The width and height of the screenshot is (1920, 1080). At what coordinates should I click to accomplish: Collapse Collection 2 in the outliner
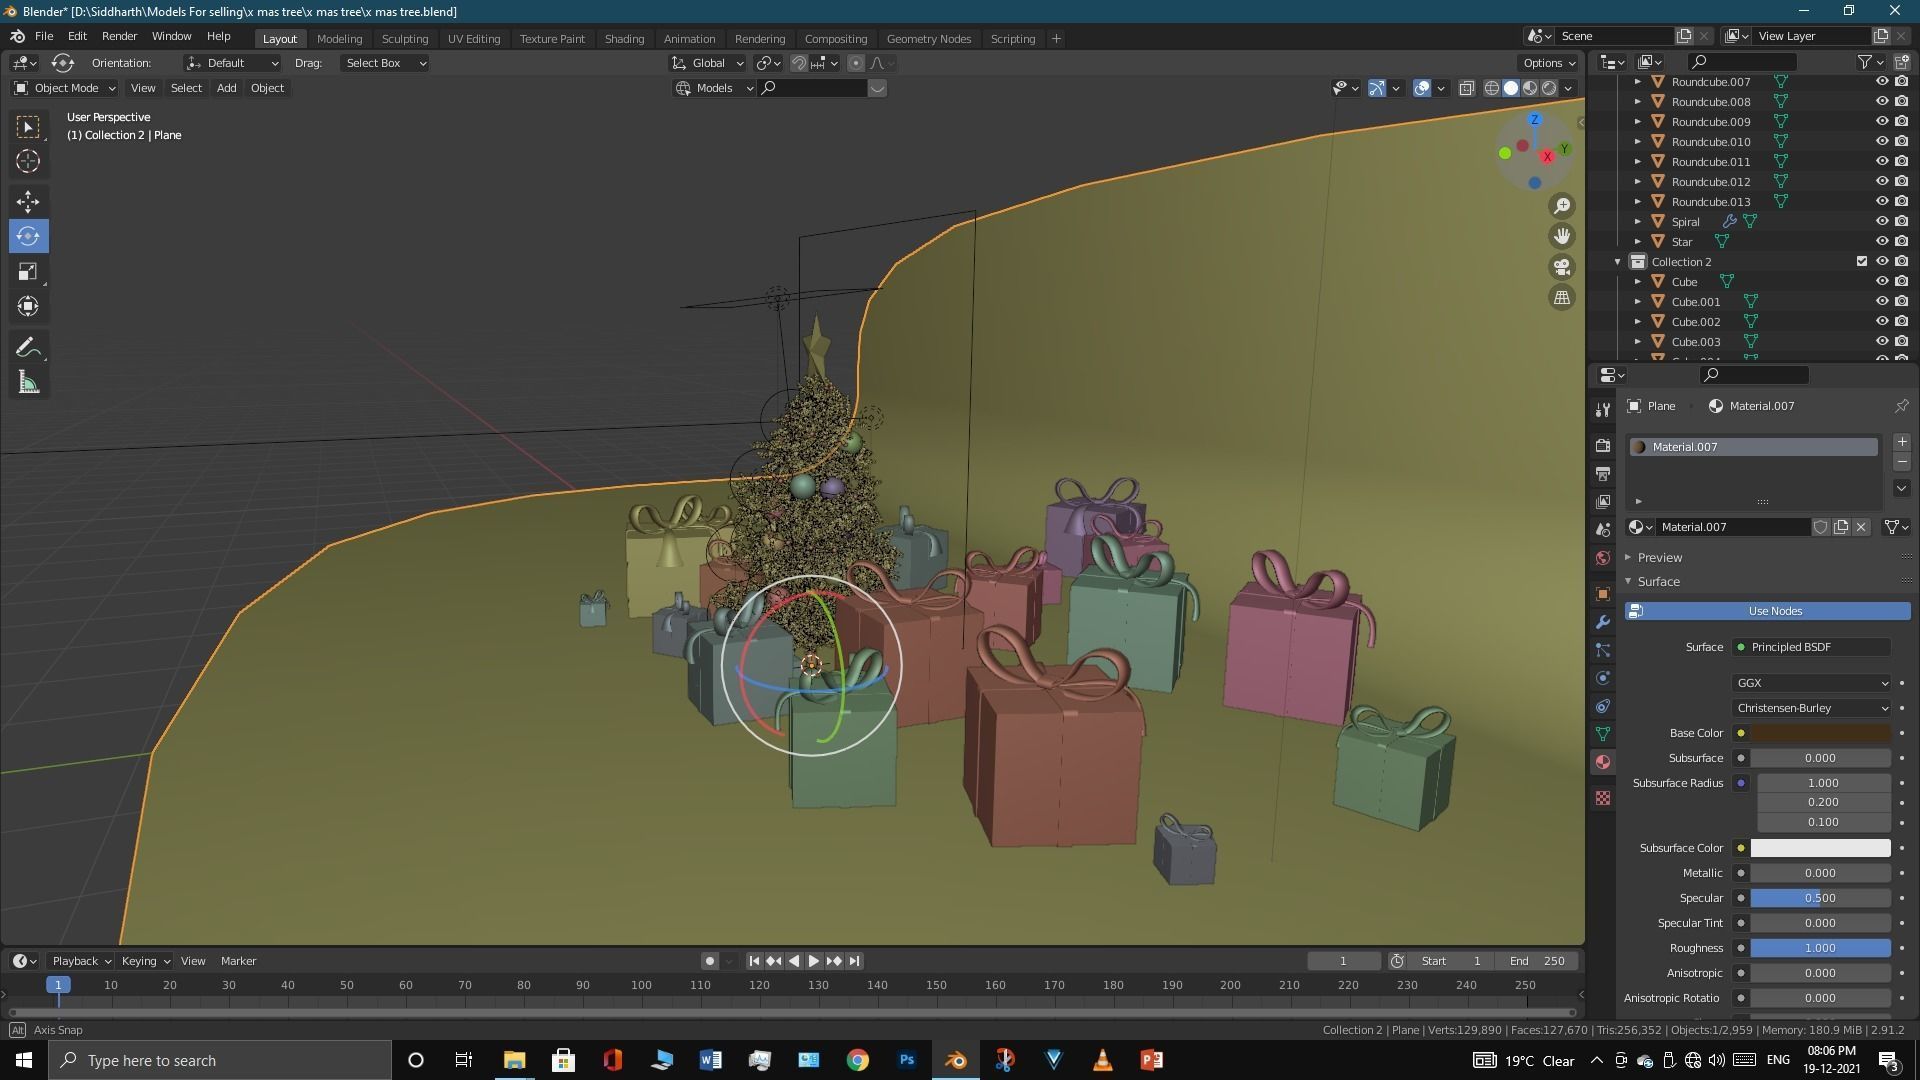click(1617, 262)
